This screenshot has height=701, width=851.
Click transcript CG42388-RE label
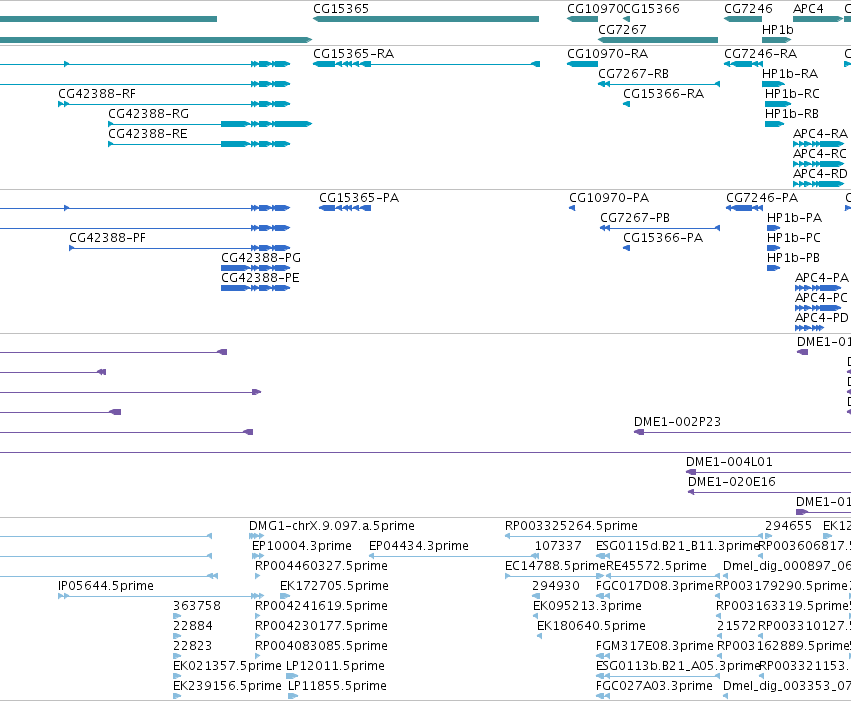pyautogui.click(x=148, y=133)
